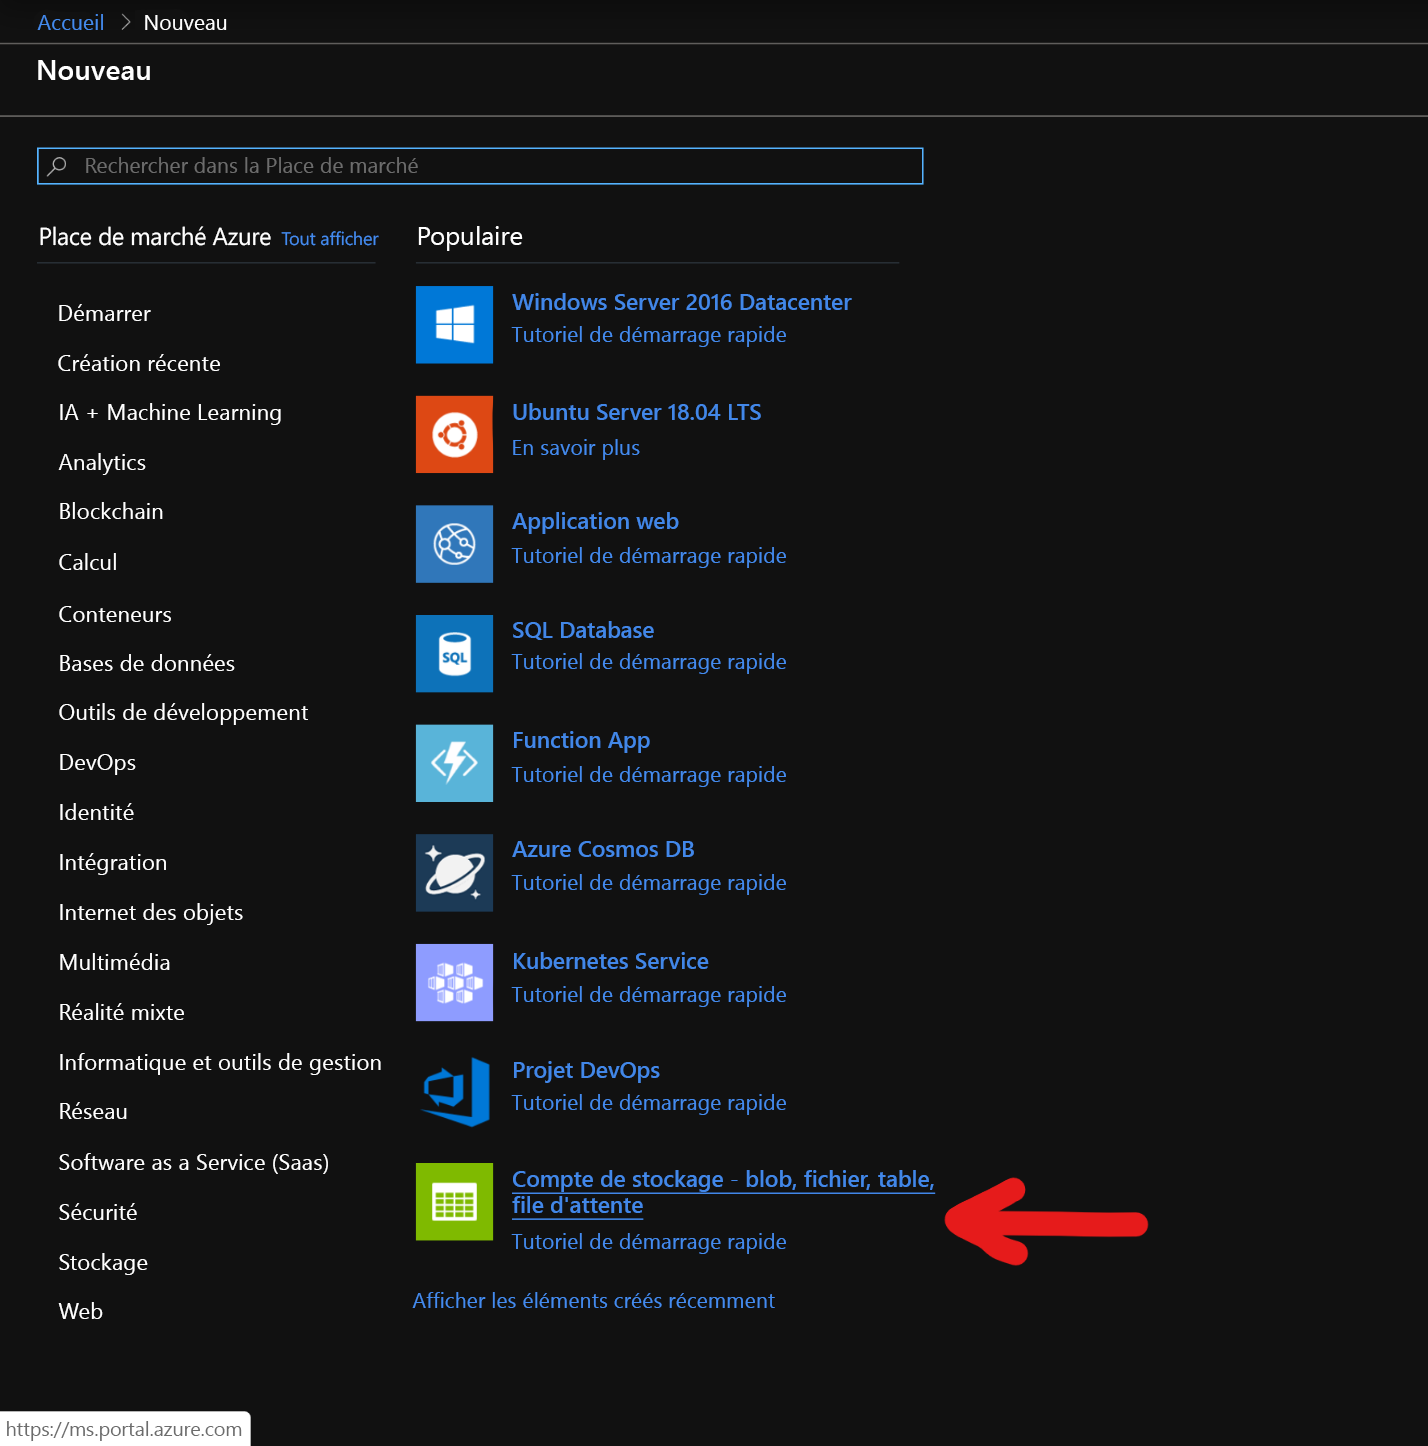The height and width of the screenshot is (1446, 1428).
Task: Select Blockchain category
Action: pos(111,511)
